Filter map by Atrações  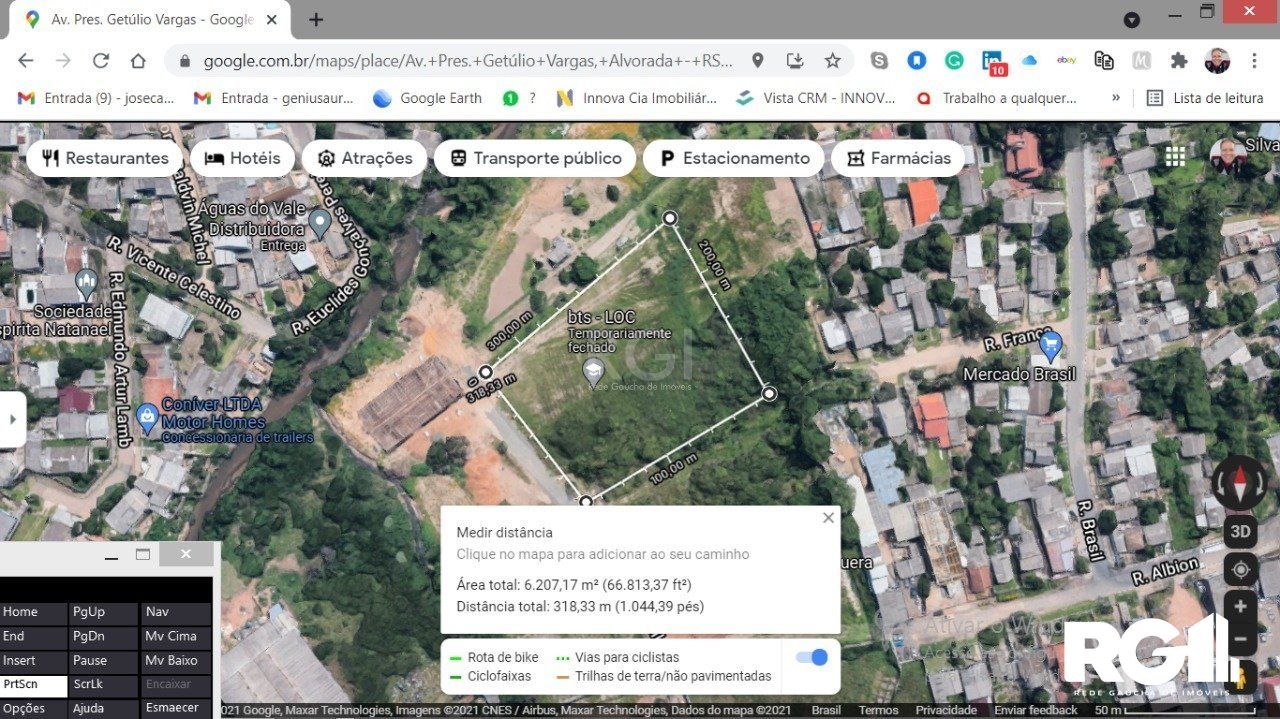pyautogui.click(x=364, y=158)
